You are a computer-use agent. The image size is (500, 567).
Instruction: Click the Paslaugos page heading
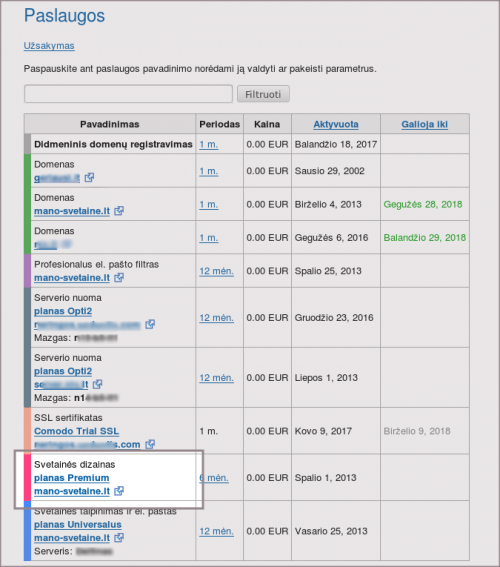[x=64, y=16]
